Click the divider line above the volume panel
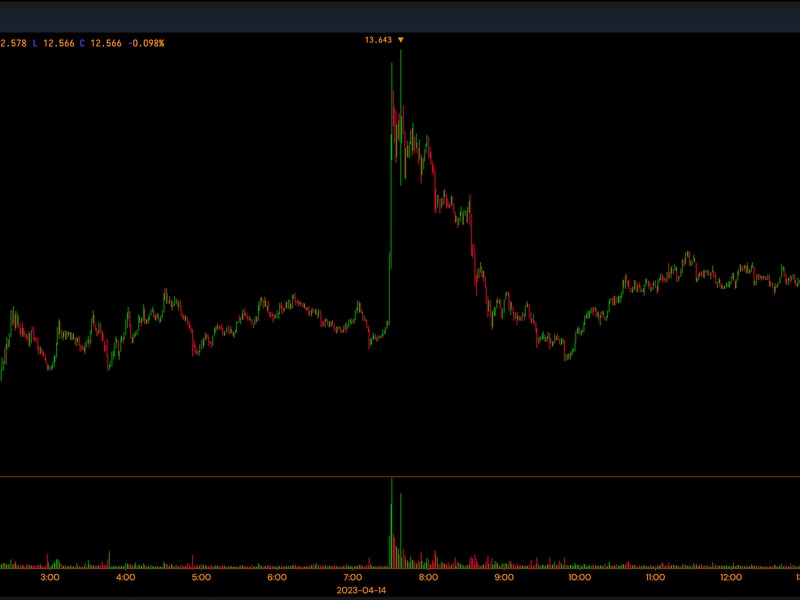This screenshot has height=600, width=800. 400,477
